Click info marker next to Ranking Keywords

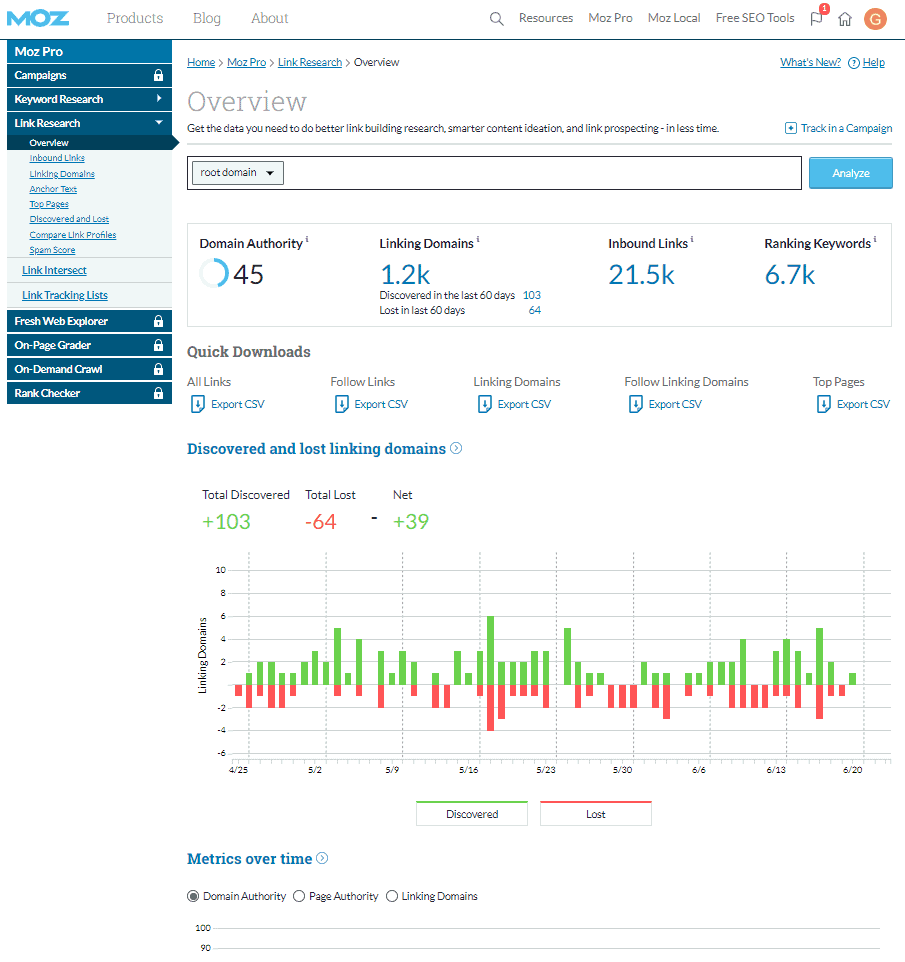[x=875, y=239]
